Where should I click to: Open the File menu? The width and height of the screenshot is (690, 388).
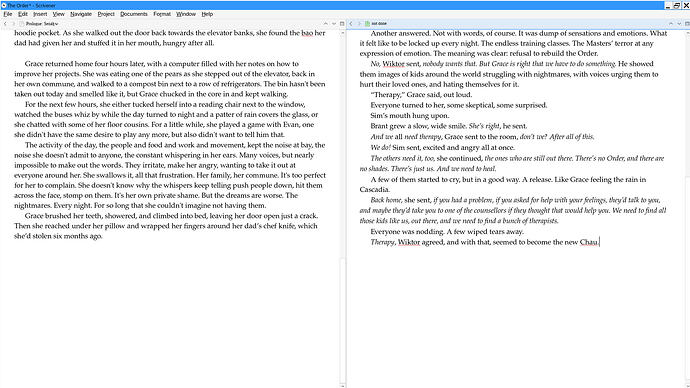coord(8,14)
